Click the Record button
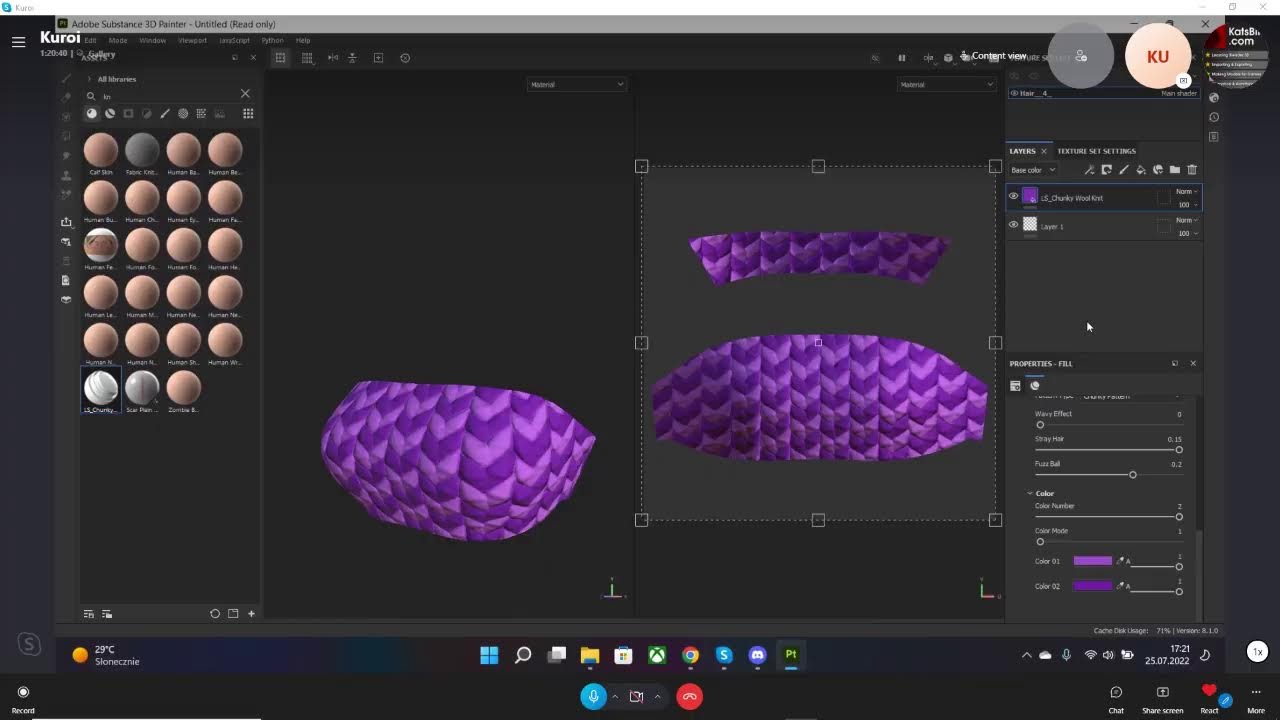The image size is (1280, 720). pos(23,699)
